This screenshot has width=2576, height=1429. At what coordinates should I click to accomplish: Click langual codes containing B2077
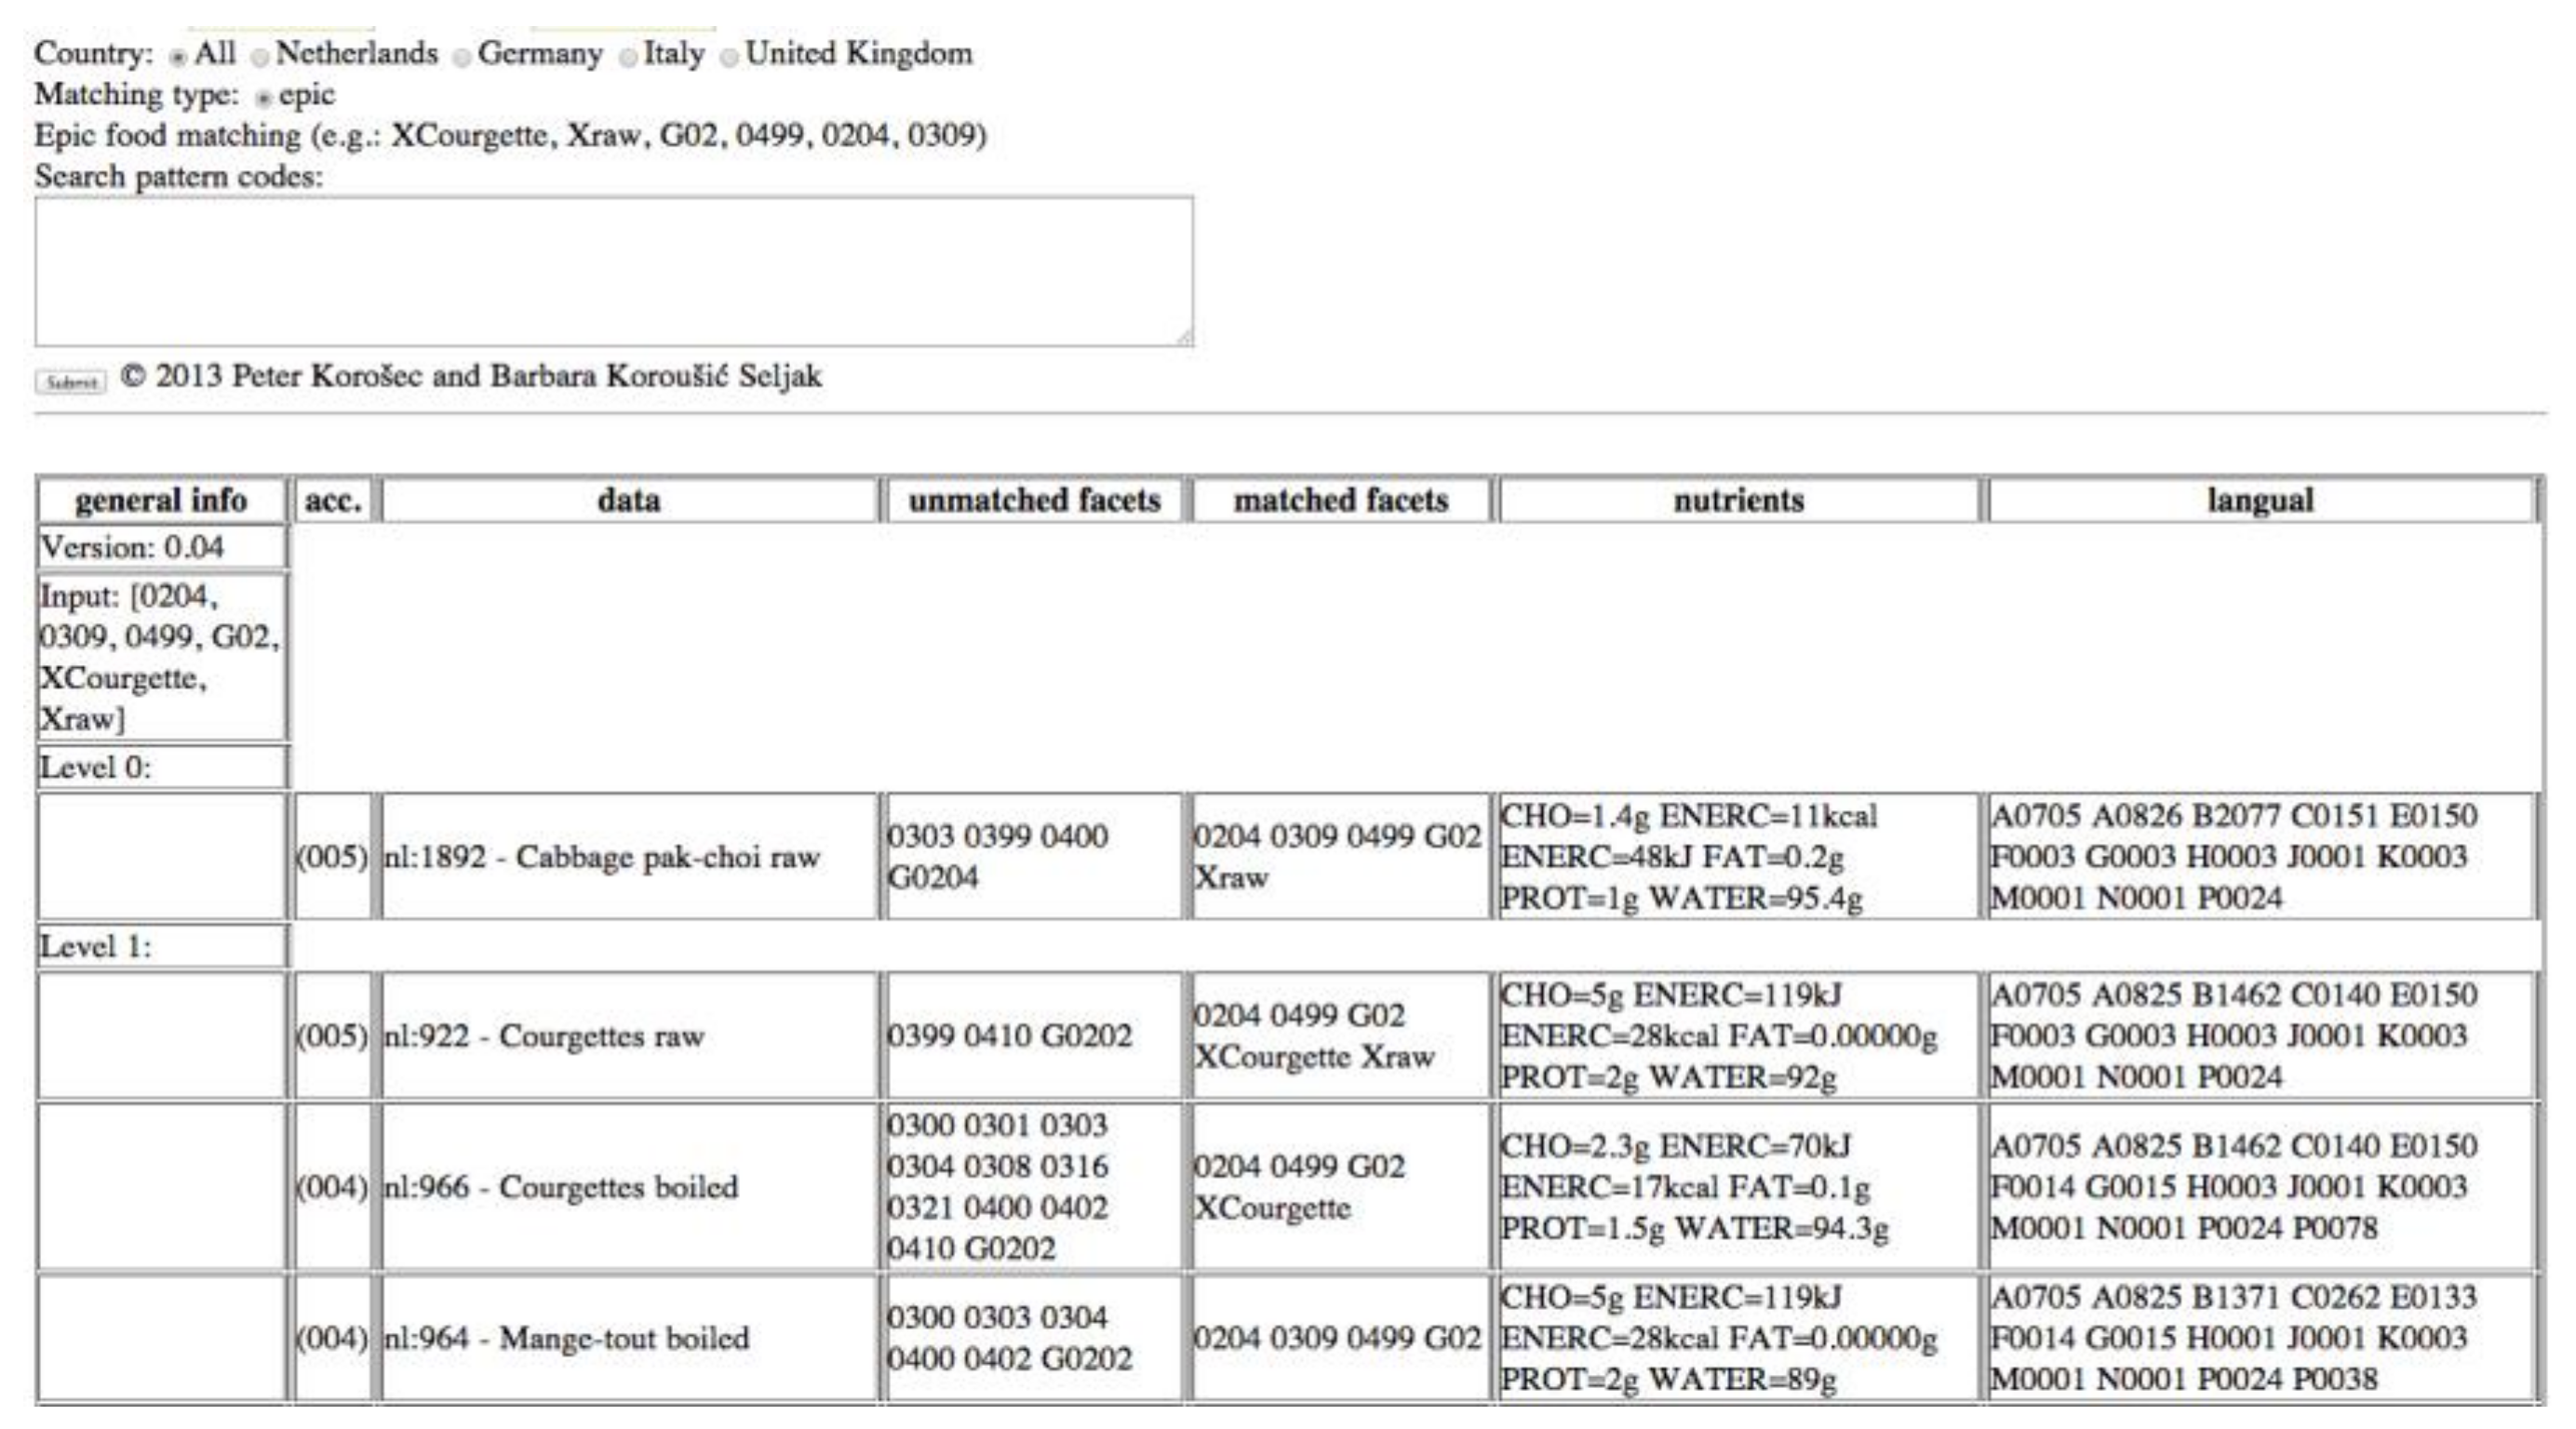[2261, 857]
